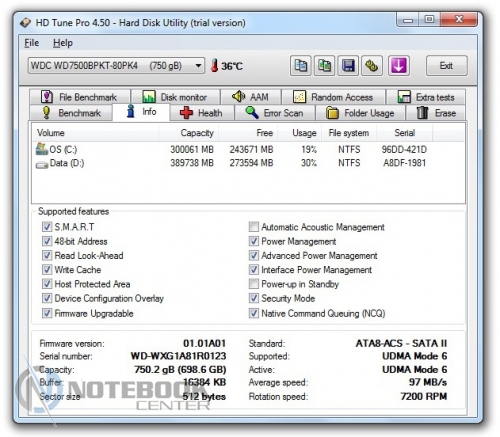Click the 97 MB/s average speed value

(x=428, y=382)
